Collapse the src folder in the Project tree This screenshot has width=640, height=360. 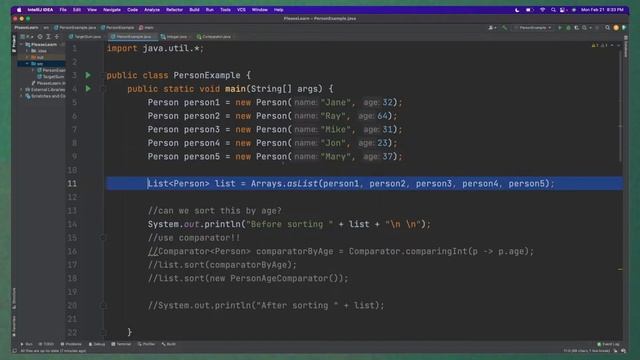click(x=27, y=64)
